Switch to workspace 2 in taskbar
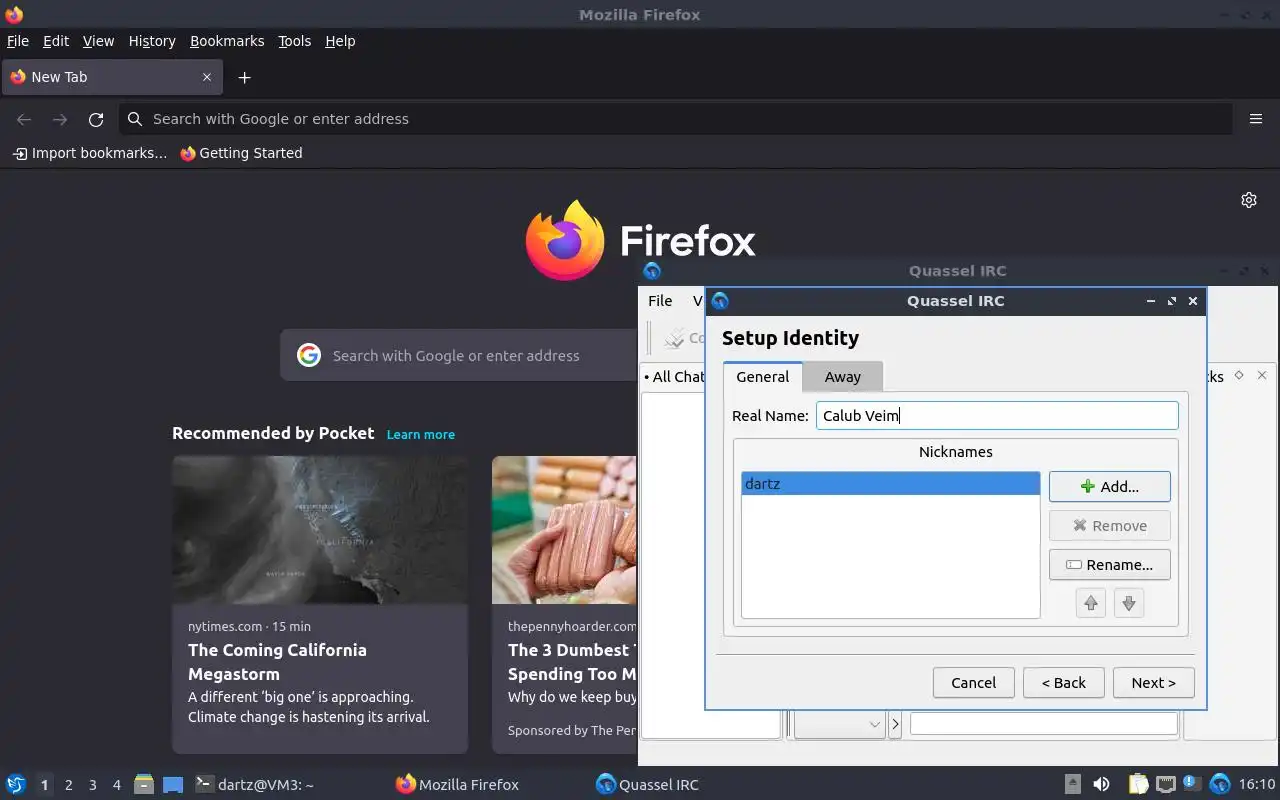Image resolution: width=1280 pixels, height=800 pixels. click(x=69, y=785)
